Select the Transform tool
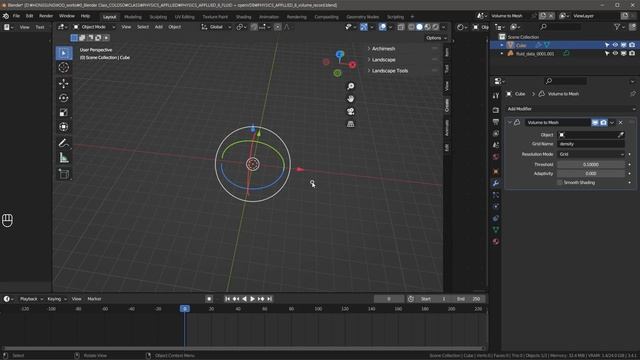 coord(64,127)
